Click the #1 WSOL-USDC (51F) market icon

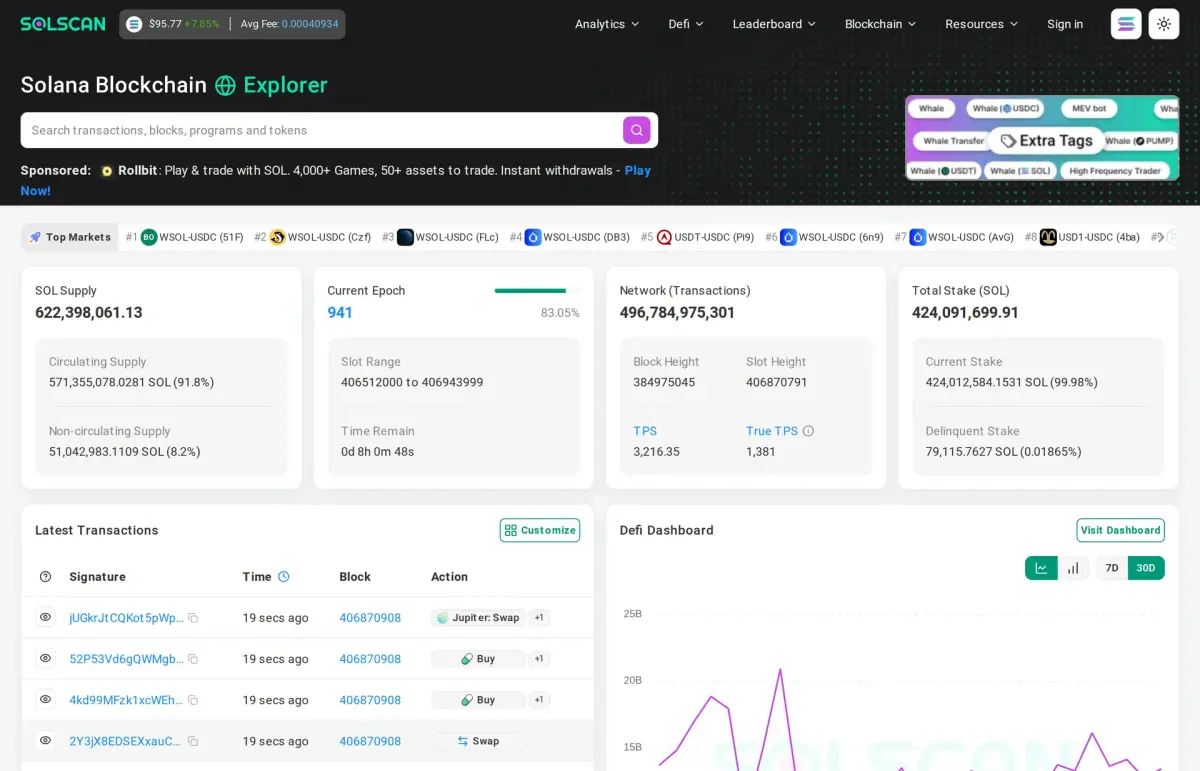coord(149,237)
